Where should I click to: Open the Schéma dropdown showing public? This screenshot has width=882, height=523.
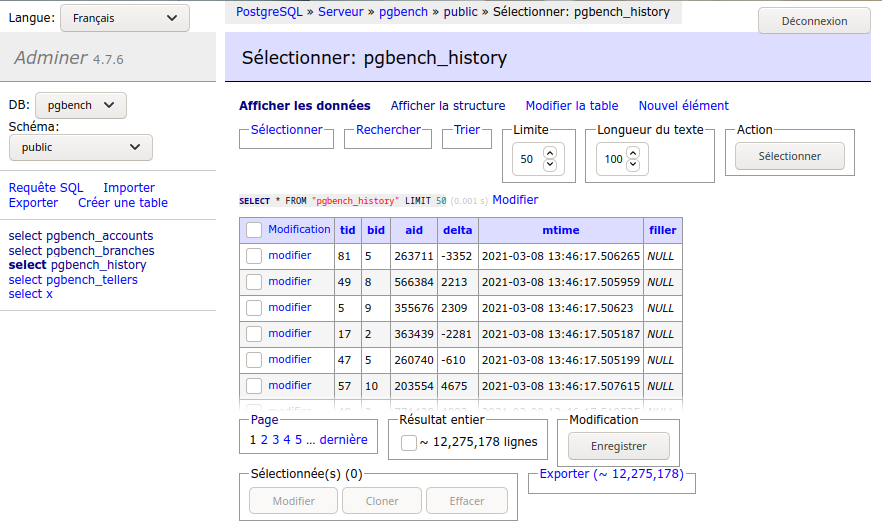81,147
